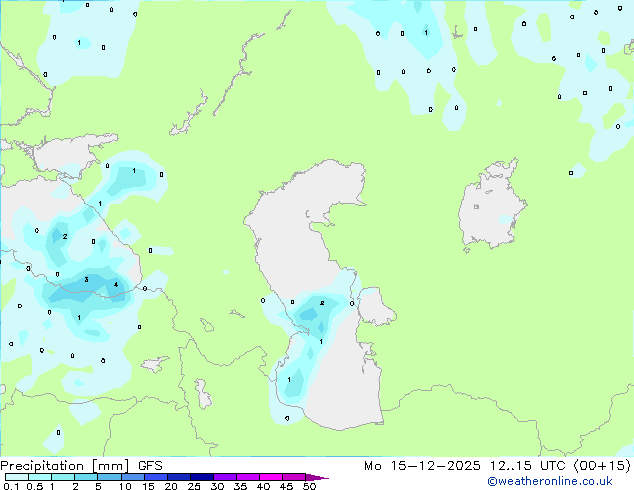Click the 45–50 mm legend swatch
The image size is (634, 490).
[x=294, y=477]
